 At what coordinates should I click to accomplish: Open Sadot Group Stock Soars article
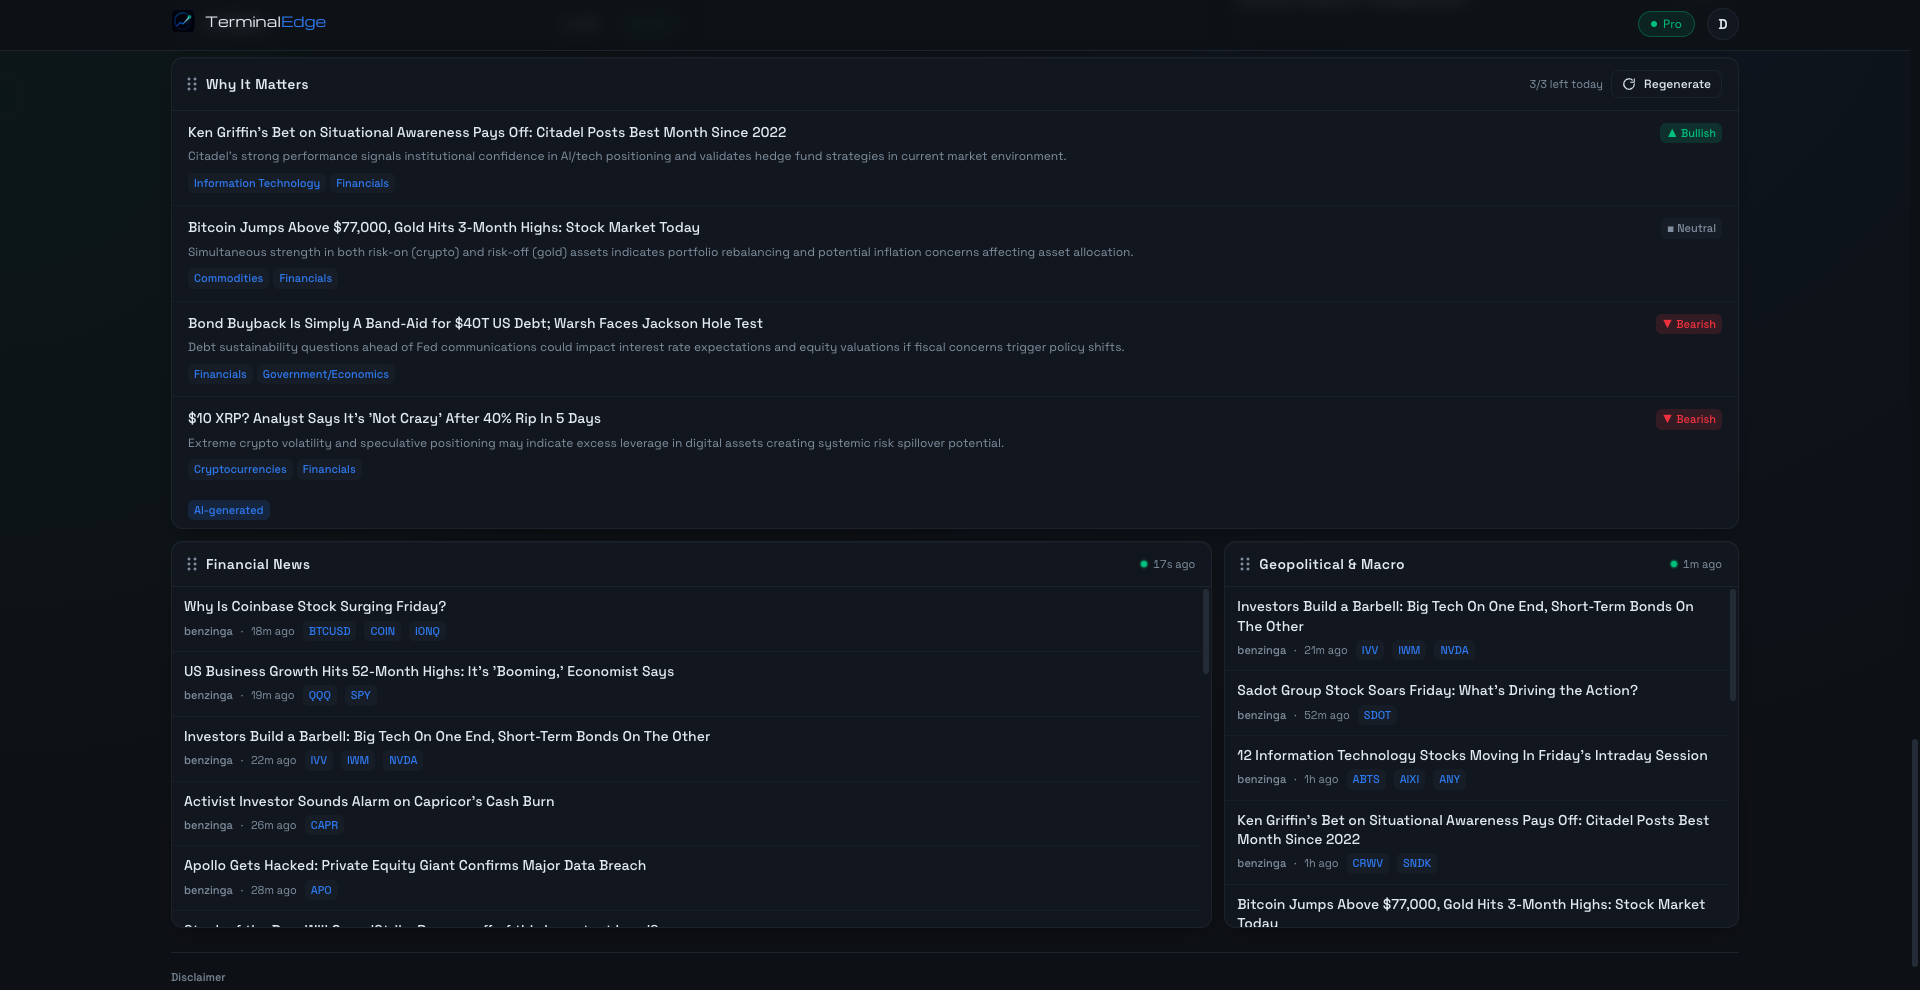coord(1437,690)
